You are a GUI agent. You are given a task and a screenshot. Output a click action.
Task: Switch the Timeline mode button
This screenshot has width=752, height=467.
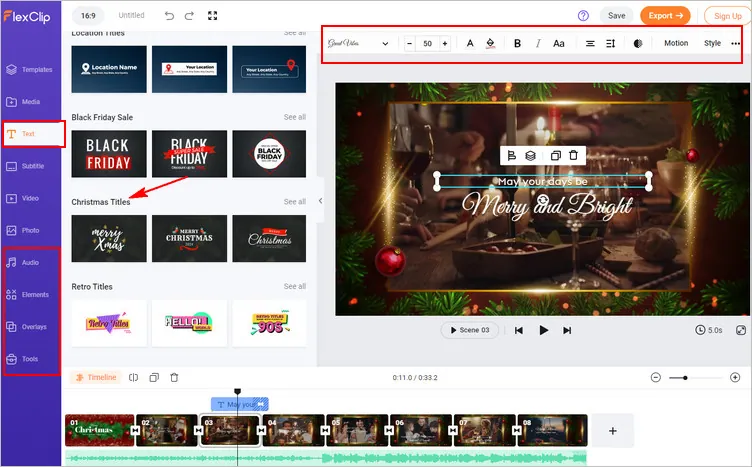pos(96,377)
